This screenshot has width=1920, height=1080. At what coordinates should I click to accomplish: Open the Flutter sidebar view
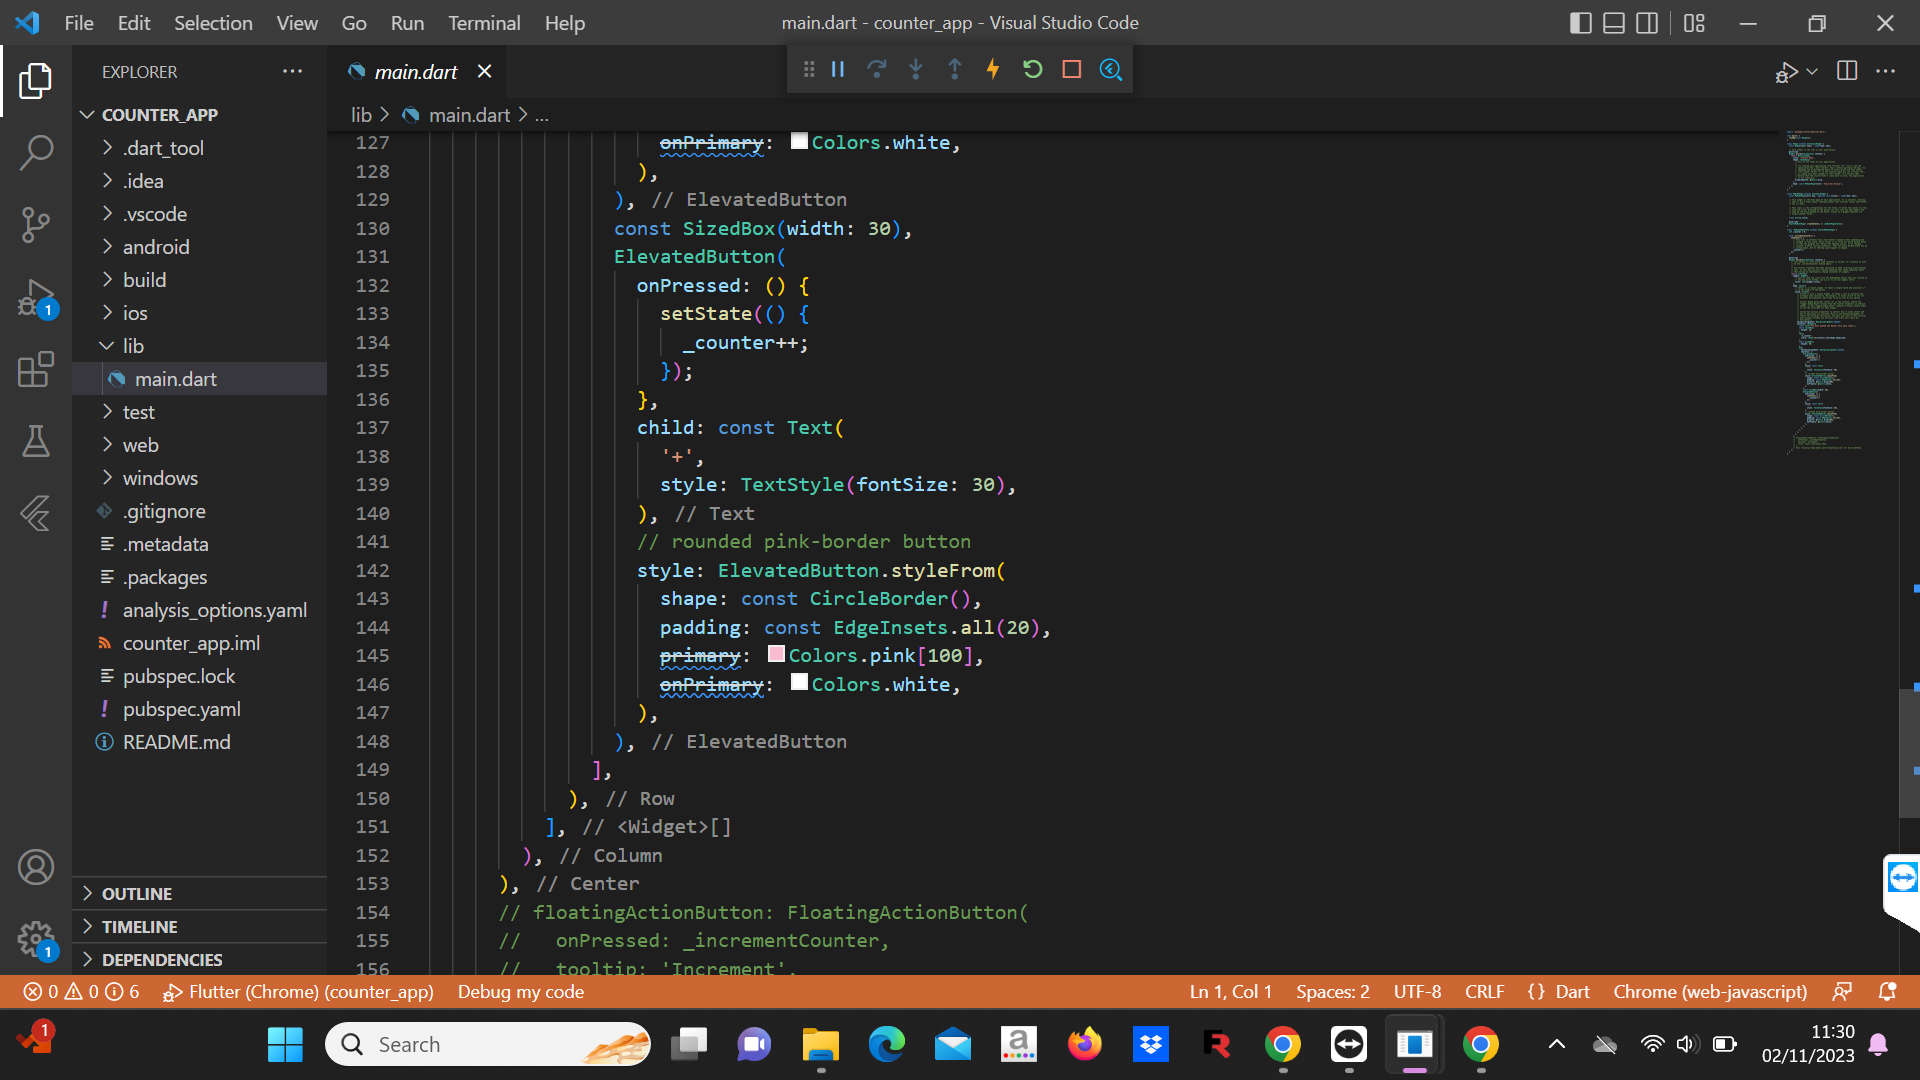(36, 513)
